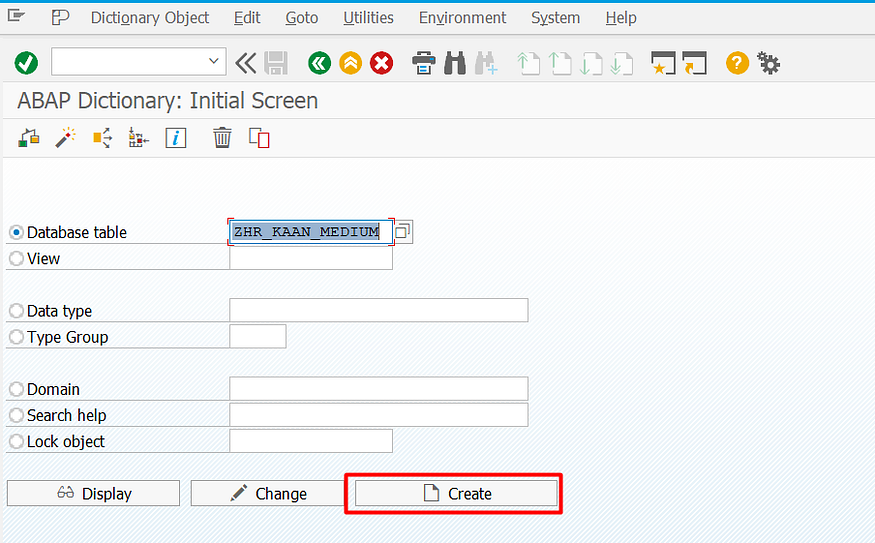Click the Activate magic wand icon

pyautogui.click(x=65, y=137)
